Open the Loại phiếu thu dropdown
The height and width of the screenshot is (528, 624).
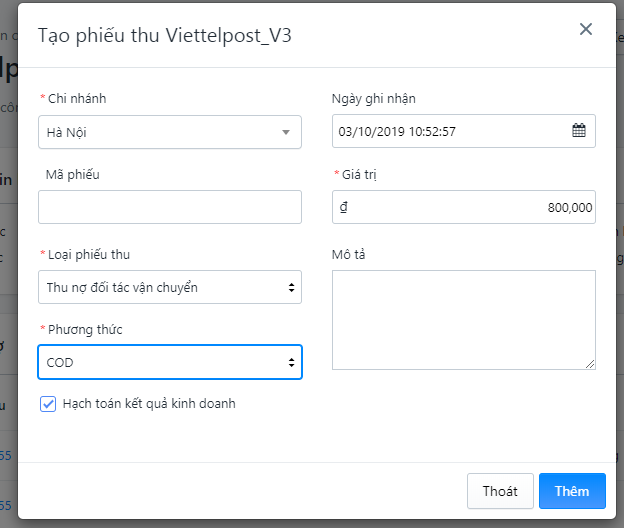point(170,287)
